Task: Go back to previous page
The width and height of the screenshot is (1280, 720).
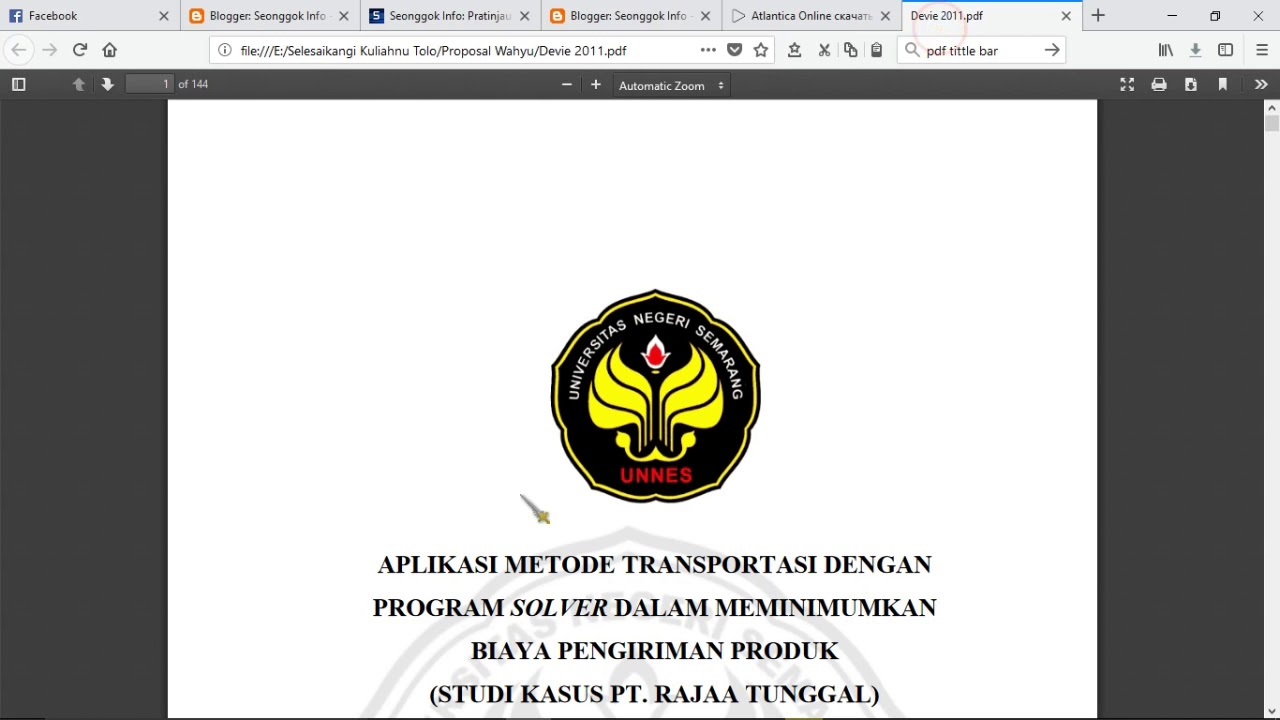Action: (x=18, y=50)
